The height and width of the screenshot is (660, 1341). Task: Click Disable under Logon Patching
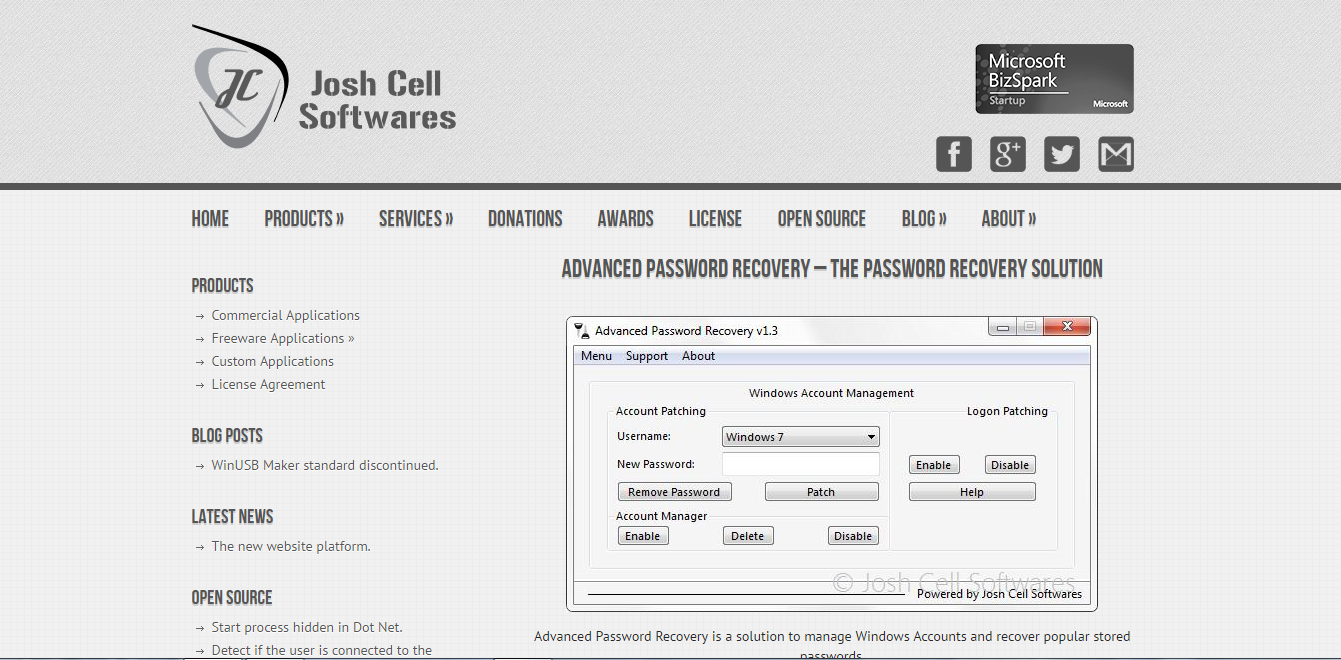click(x=1010, y=465)
